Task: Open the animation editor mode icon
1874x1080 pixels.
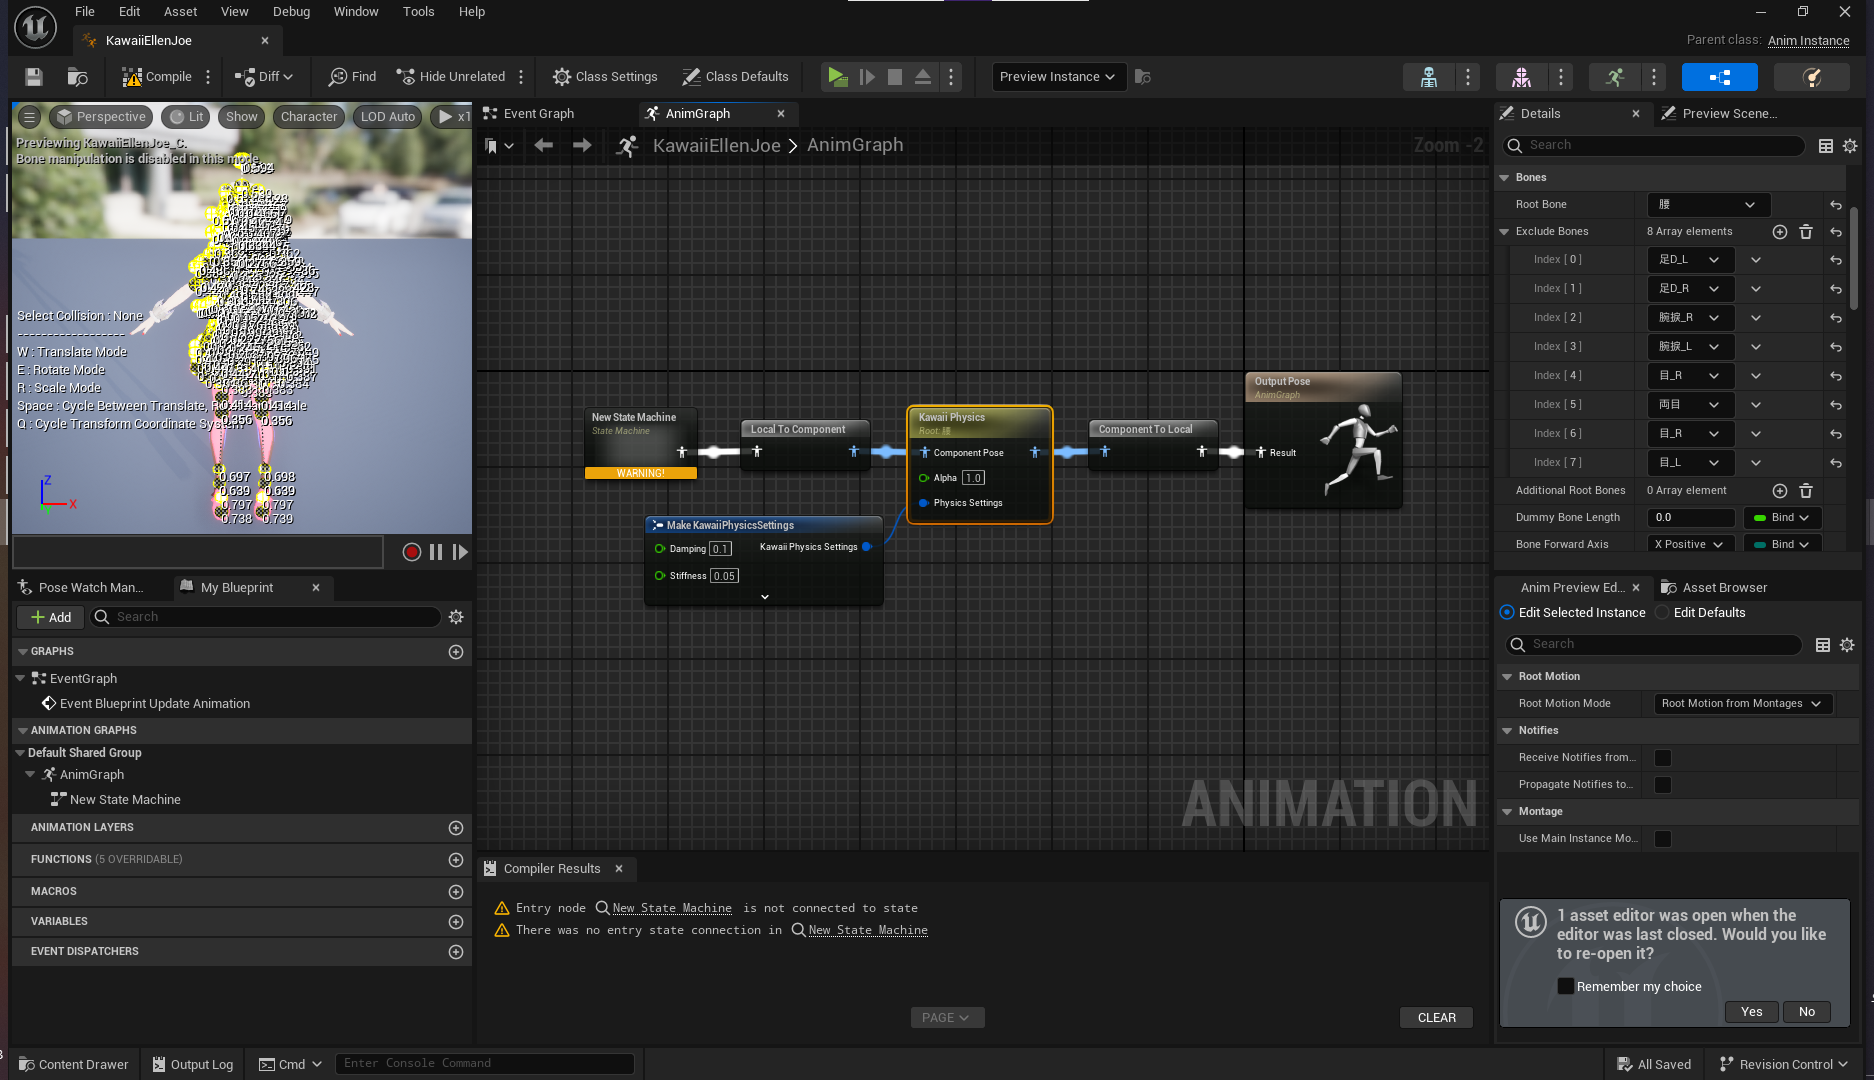Action: pyautogui.click(x=1615, y=77)
